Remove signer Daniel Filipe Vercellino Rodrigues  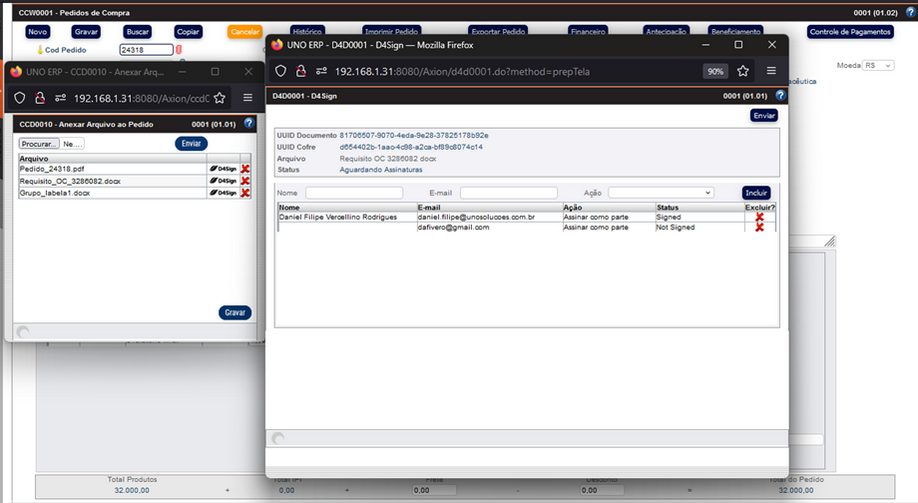tap(759, 217)
